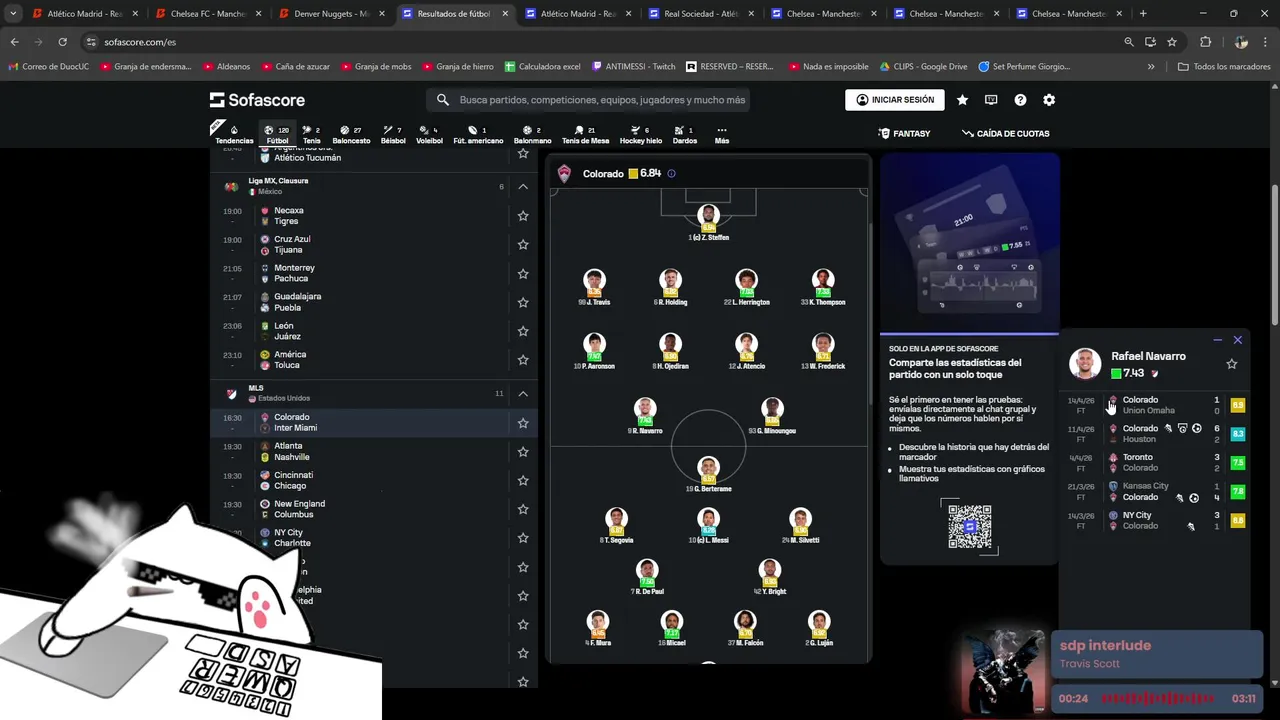The height and width of the screenshot is (720, 1280).
Task: Select player G. Berterame in lineup
Action: click(708, 473)
